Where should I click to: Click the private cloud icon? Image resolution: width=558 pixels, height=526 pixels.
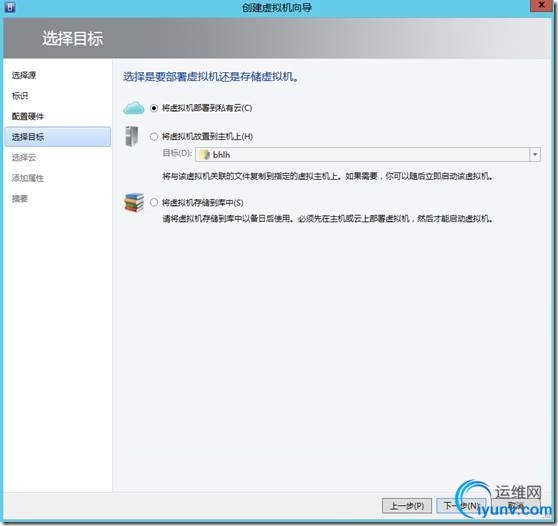[x=133, y=107]
